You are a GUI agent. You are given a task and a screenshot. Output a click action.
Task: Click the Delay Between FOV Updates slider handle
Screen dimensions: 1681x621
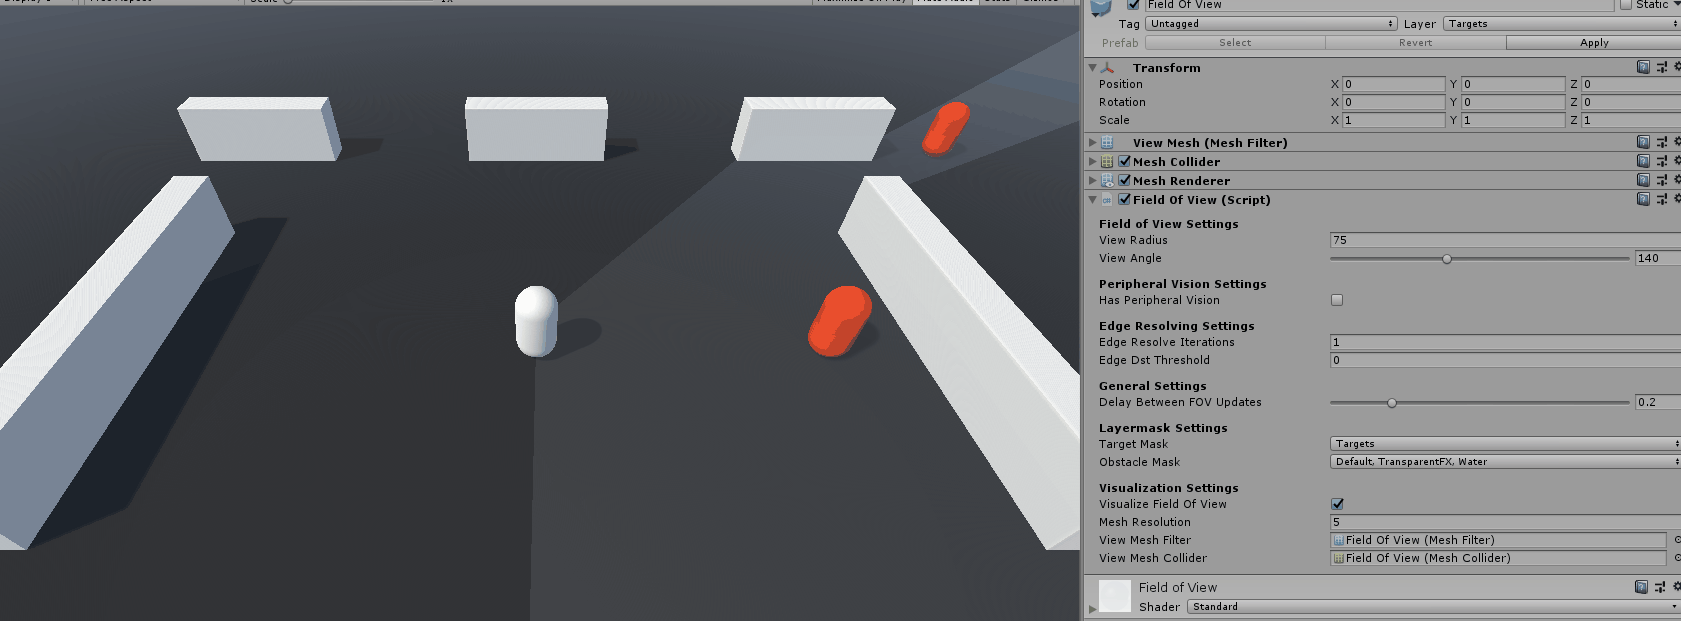tap(1392, 403)
